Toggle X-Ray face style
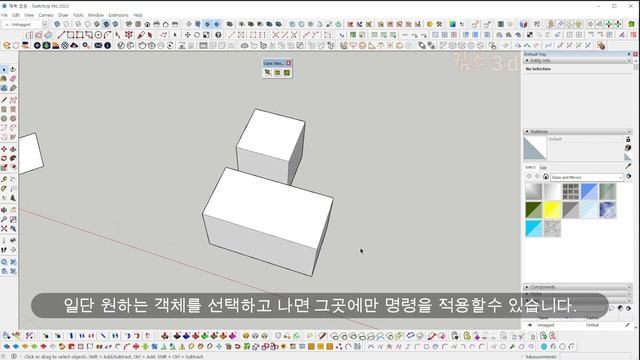Screen dimensions: 640x360 point(57,24)
